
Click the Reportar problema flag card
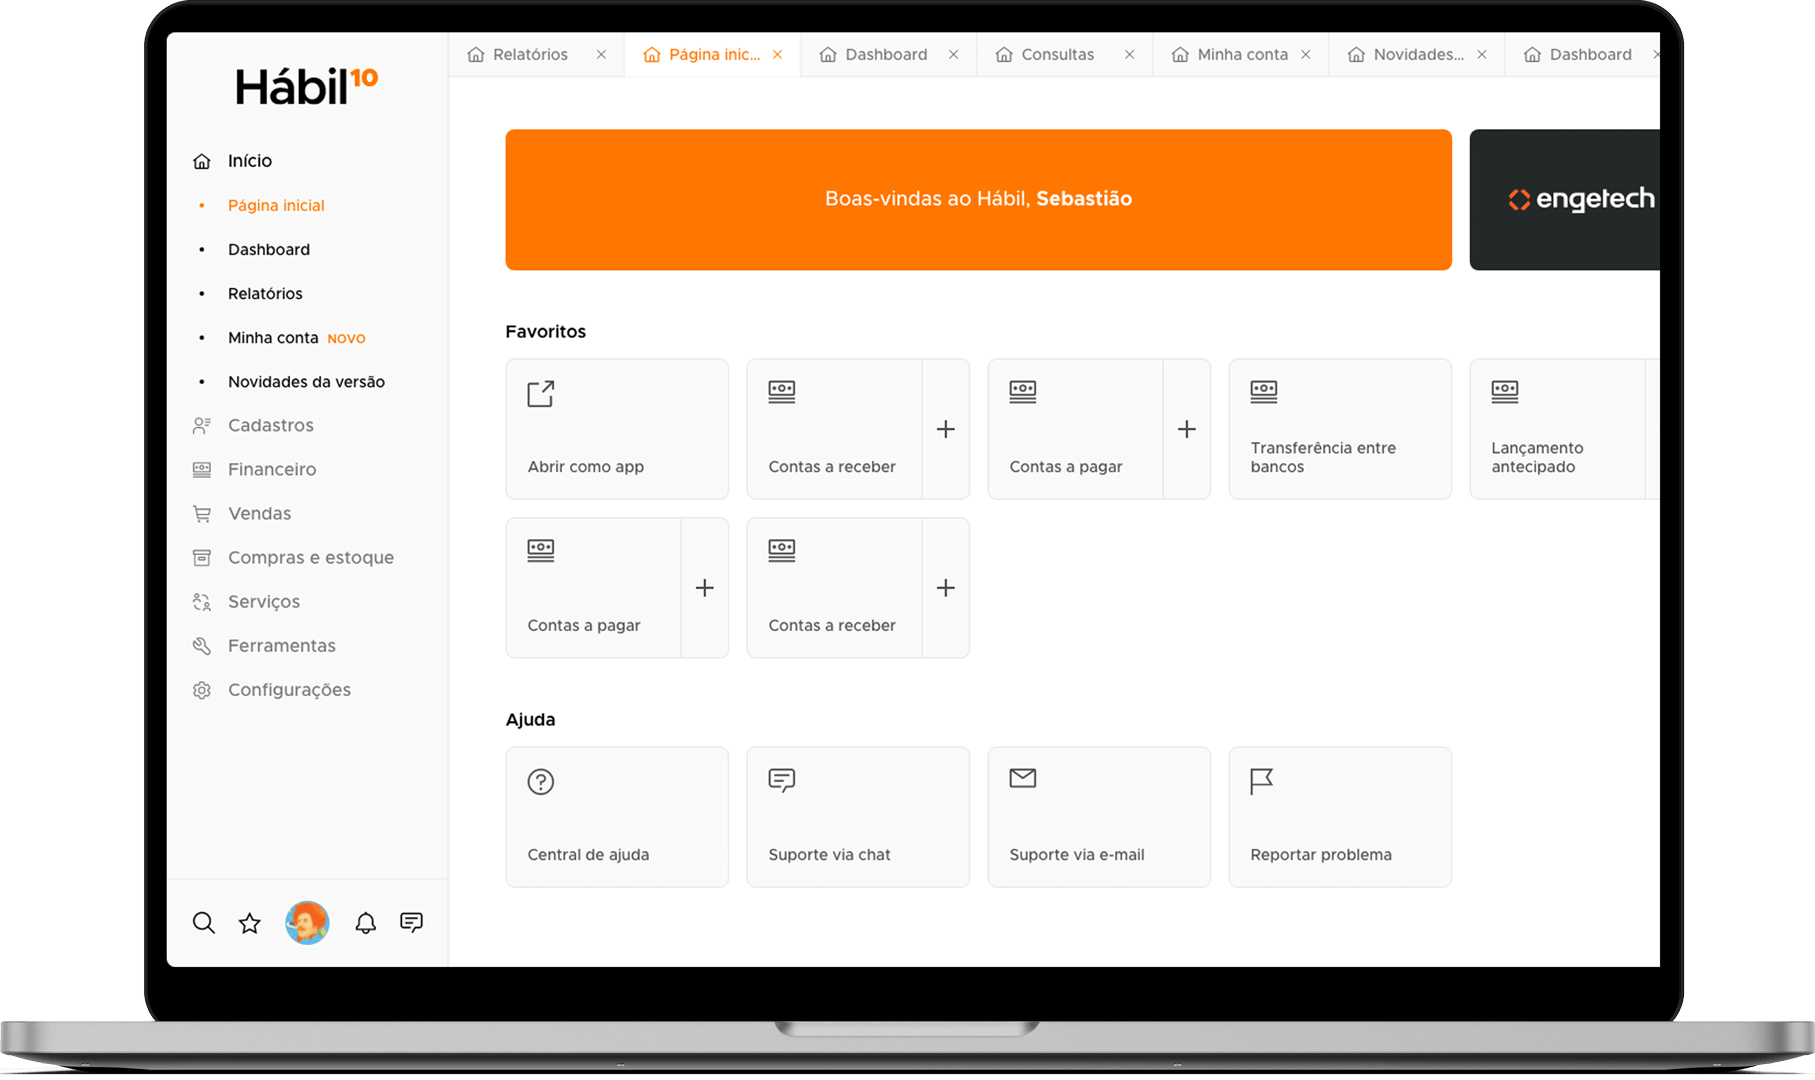coord(1340,817)
